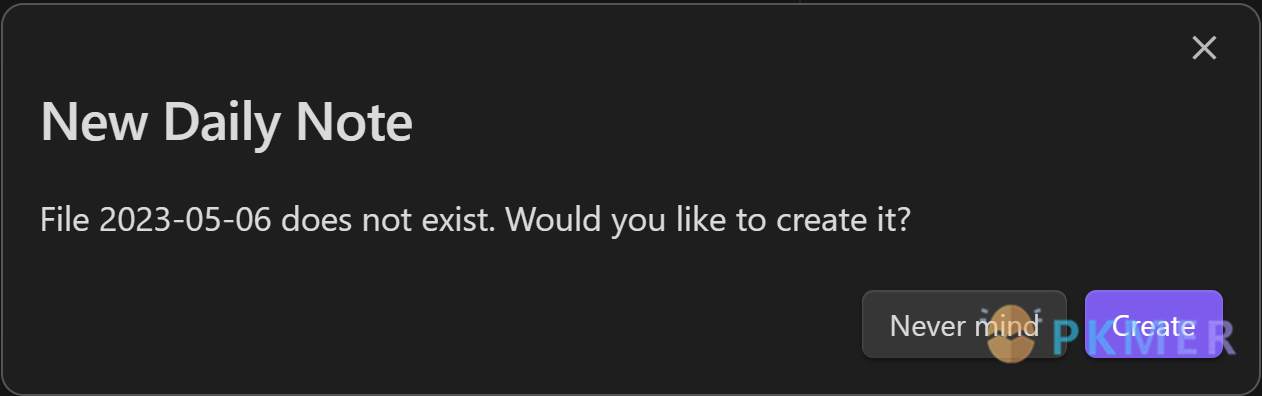Click the New Daily Note heading
The image size is (1262, 396).
(226, 123)
